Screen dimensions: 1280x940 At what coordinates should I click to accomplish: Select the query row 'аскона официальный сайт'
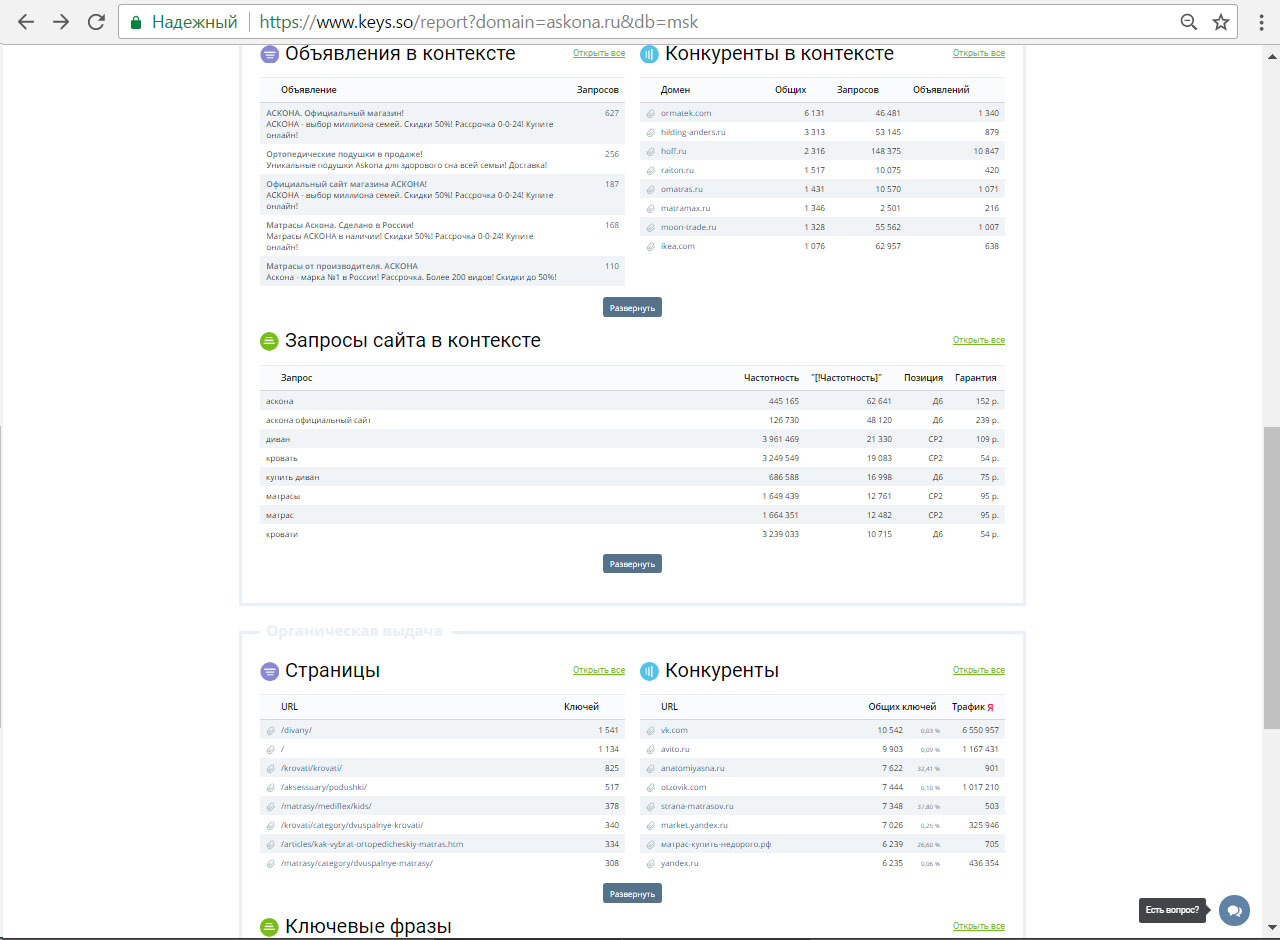(x=632, y=420)
